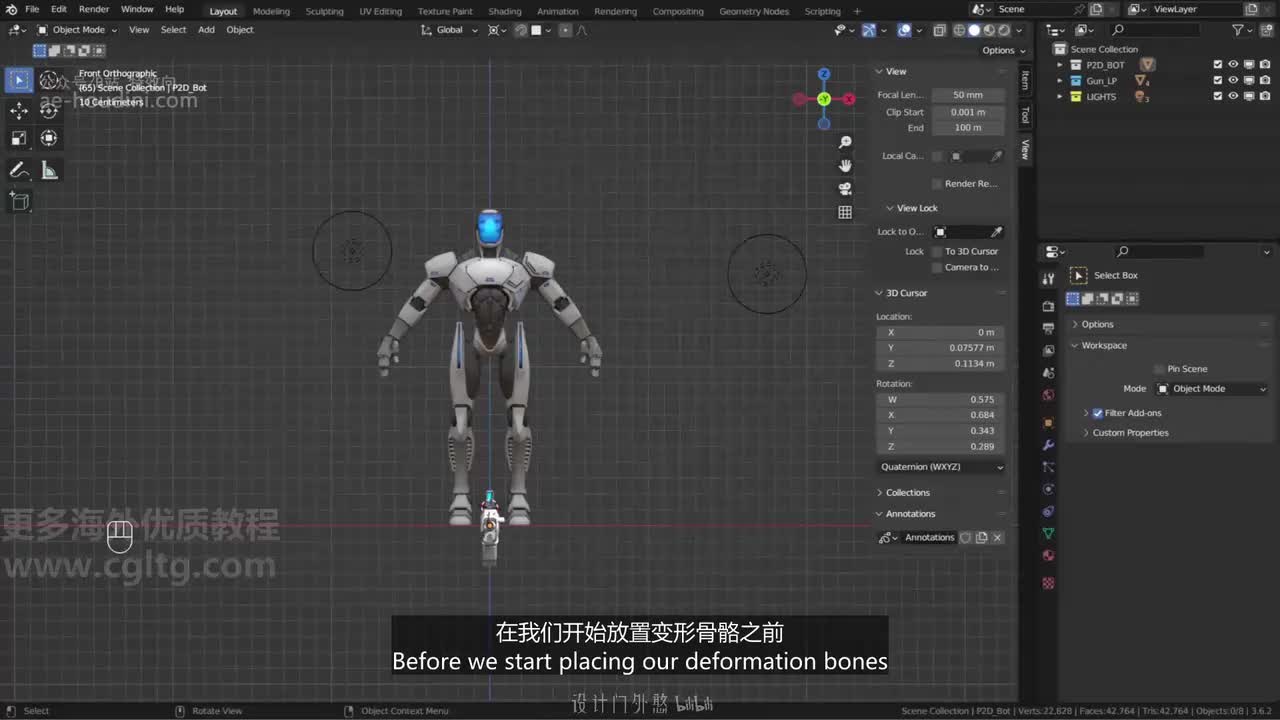Click the Focal Length 50 mm field
The height and width of the screenshot is (720, 1280).
(x=968, y=95)
